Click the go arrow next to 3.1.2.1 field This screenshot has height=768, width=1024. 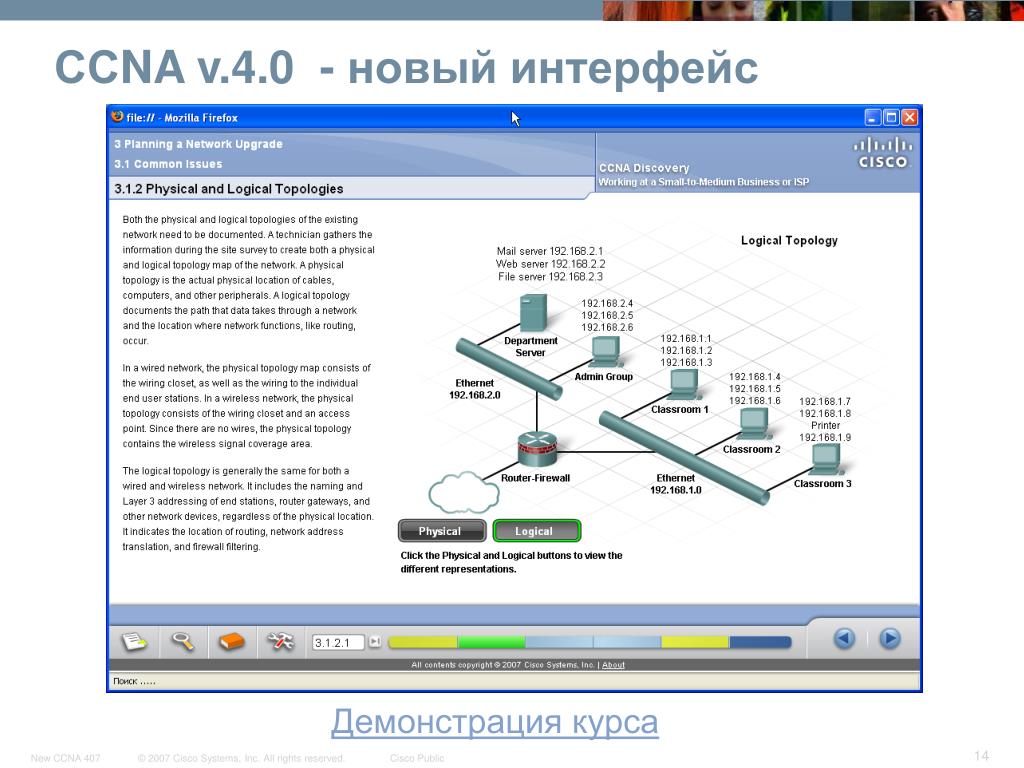374,642
